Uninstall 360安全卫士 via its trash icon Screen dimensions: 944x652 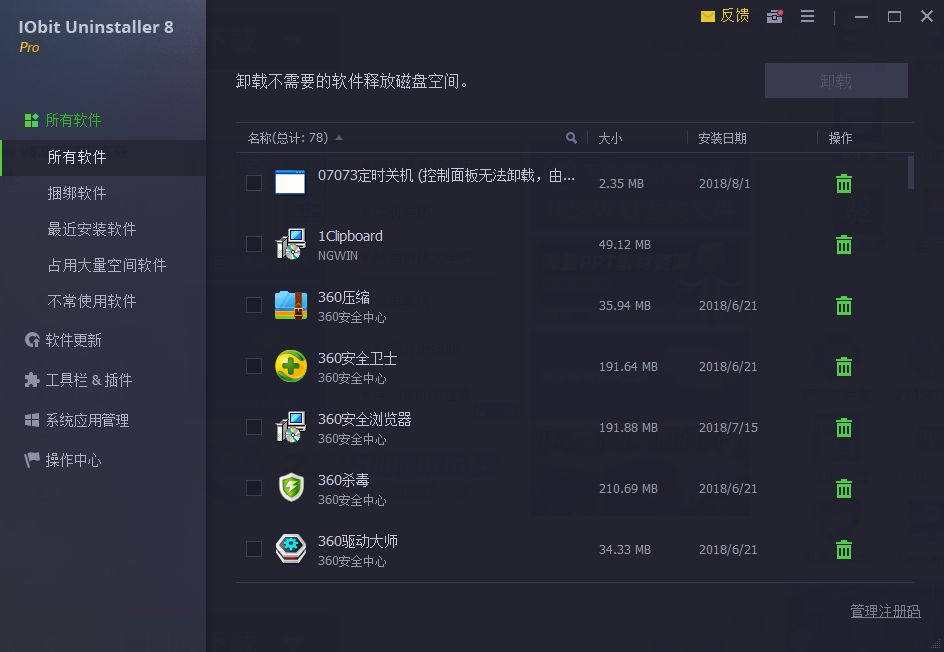pyautogui.click(x=843, y=366)
